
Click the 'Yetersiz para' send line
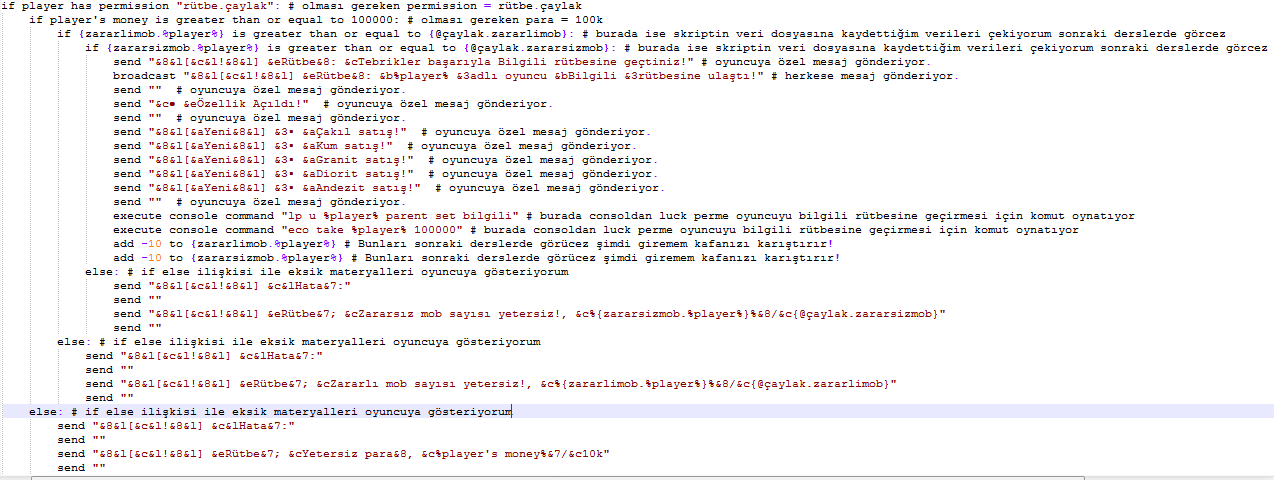(x=330, y=453)
